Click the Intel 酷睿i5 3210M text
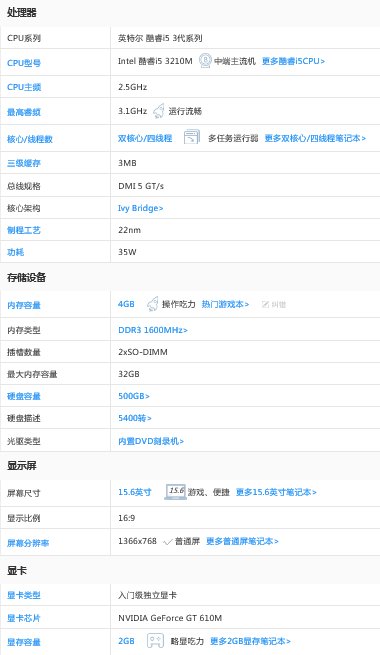Screen dimensions: 380x655 [155, 61]
